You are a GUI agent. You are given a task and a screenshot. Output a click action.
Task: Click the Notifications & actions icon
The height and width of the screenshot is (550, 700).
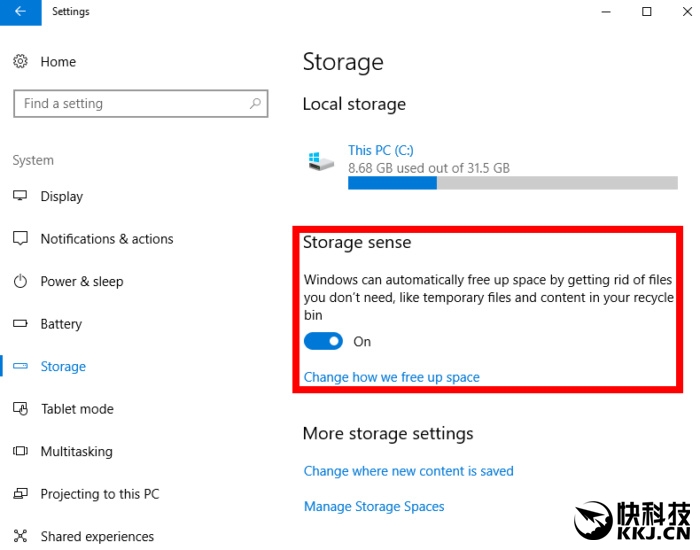click(x=21, y=239)
